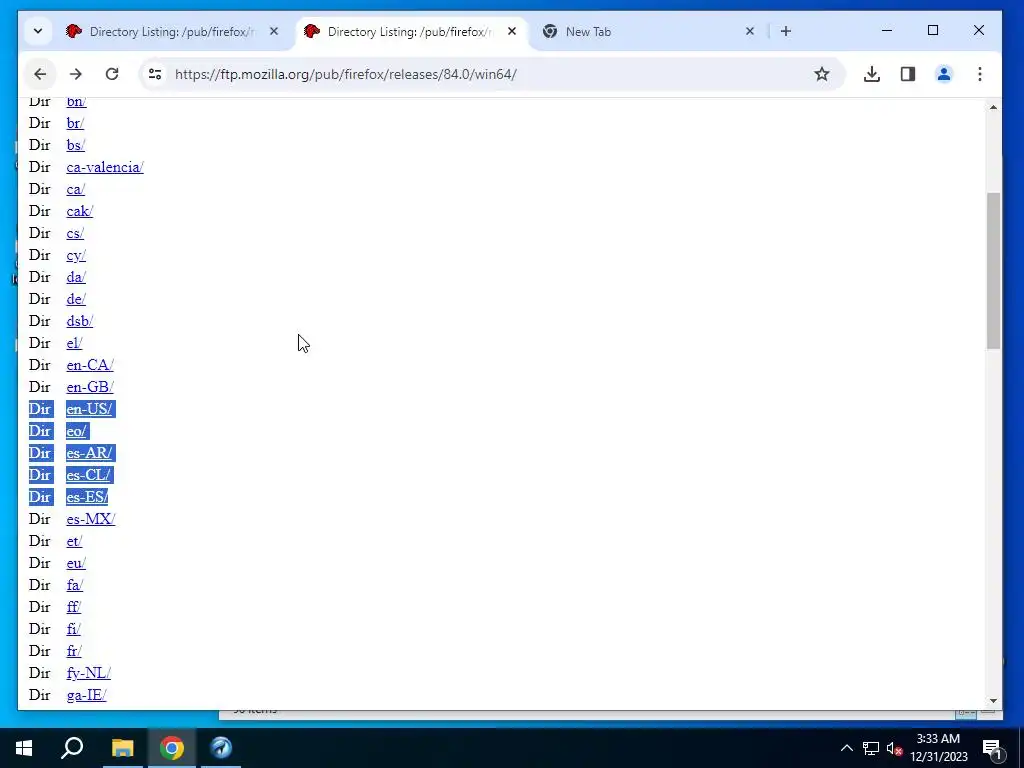The height and width of the screenshot is (768, 1024).
Task: Click the muted volume tray icon
Action: (x=894, y=749)
